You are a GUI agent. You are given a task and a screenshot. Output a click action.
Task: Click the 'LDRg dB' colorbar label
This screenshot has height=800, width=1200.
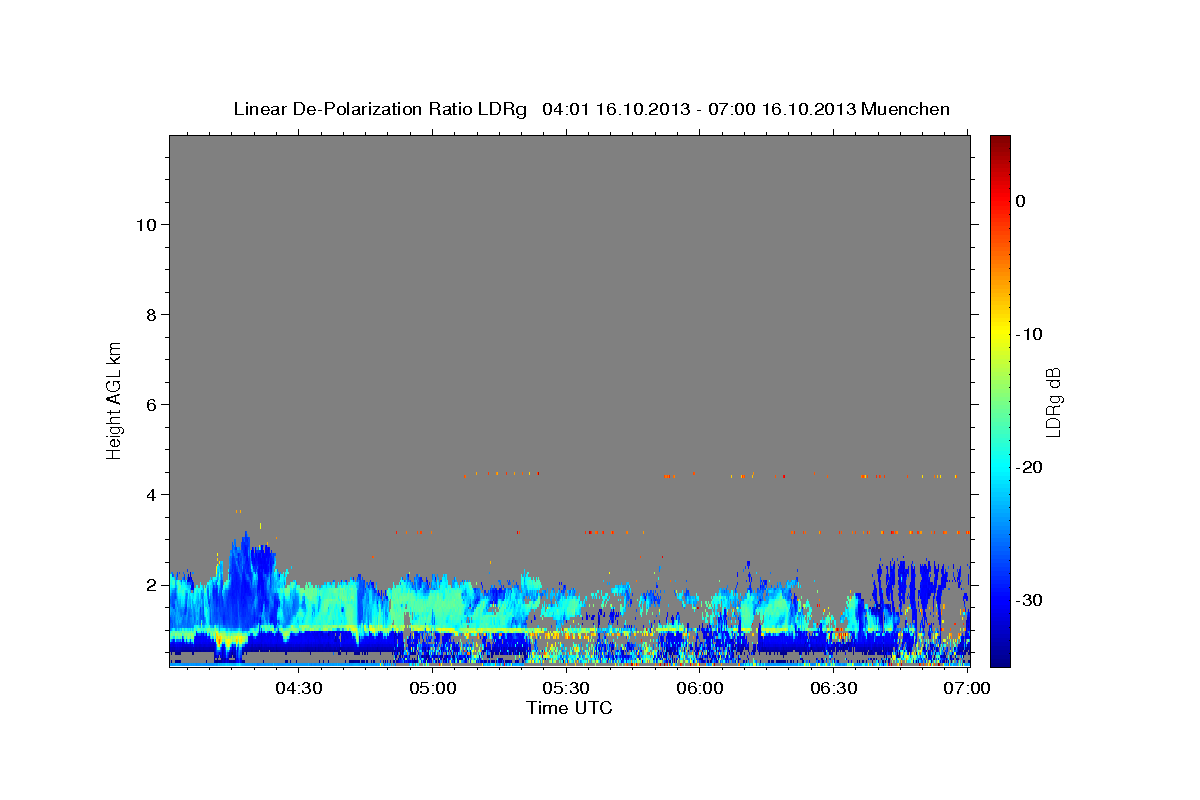click(x=1053, y=402)
